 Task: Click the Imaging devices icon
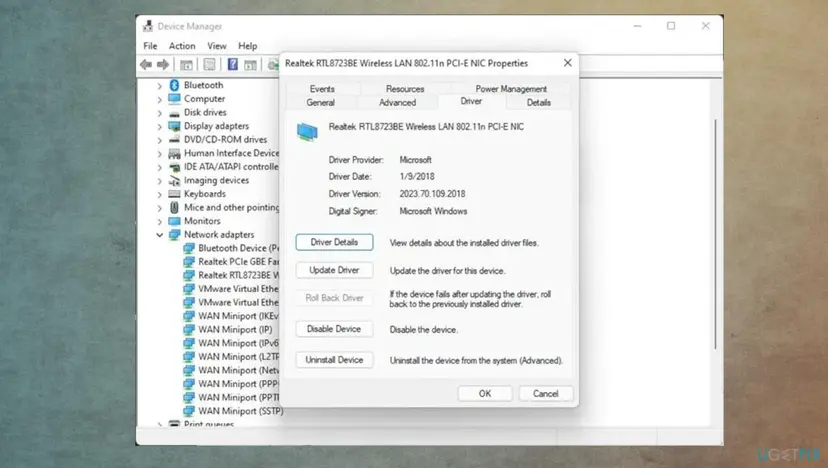[174, 181]
